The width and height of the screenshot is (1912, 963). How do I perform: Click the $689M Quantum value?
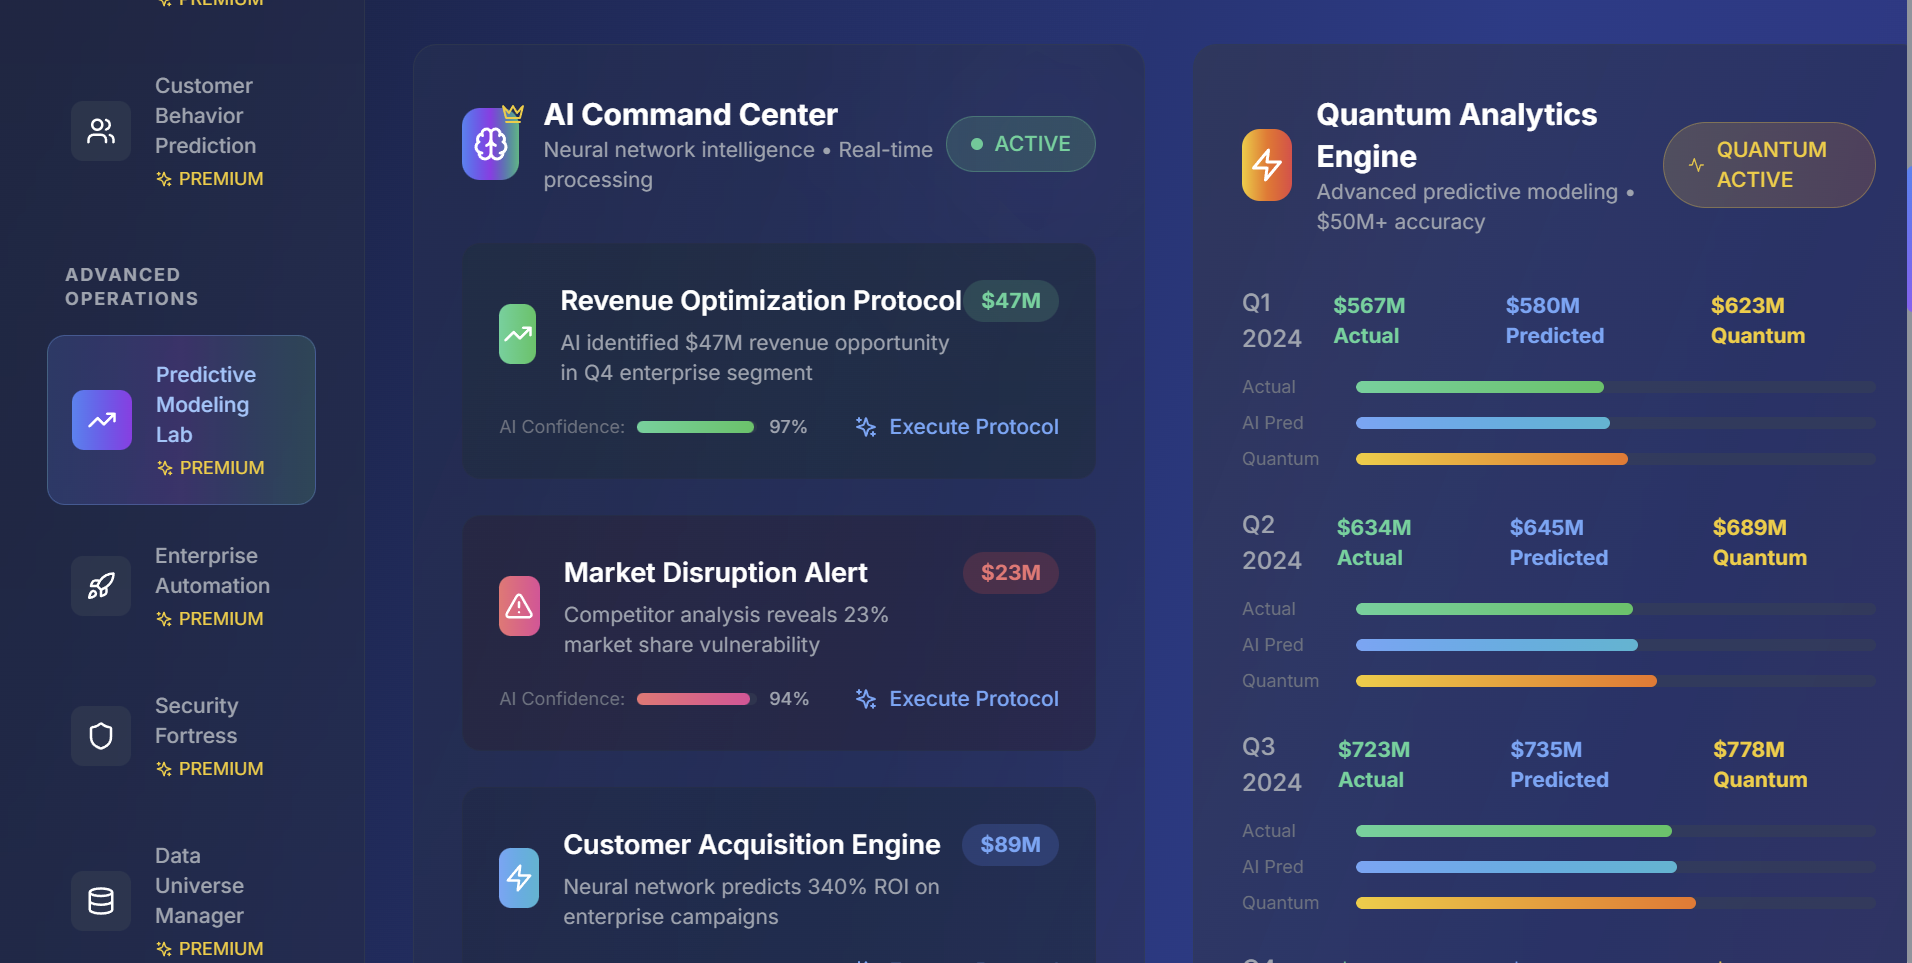[1760, 543]
